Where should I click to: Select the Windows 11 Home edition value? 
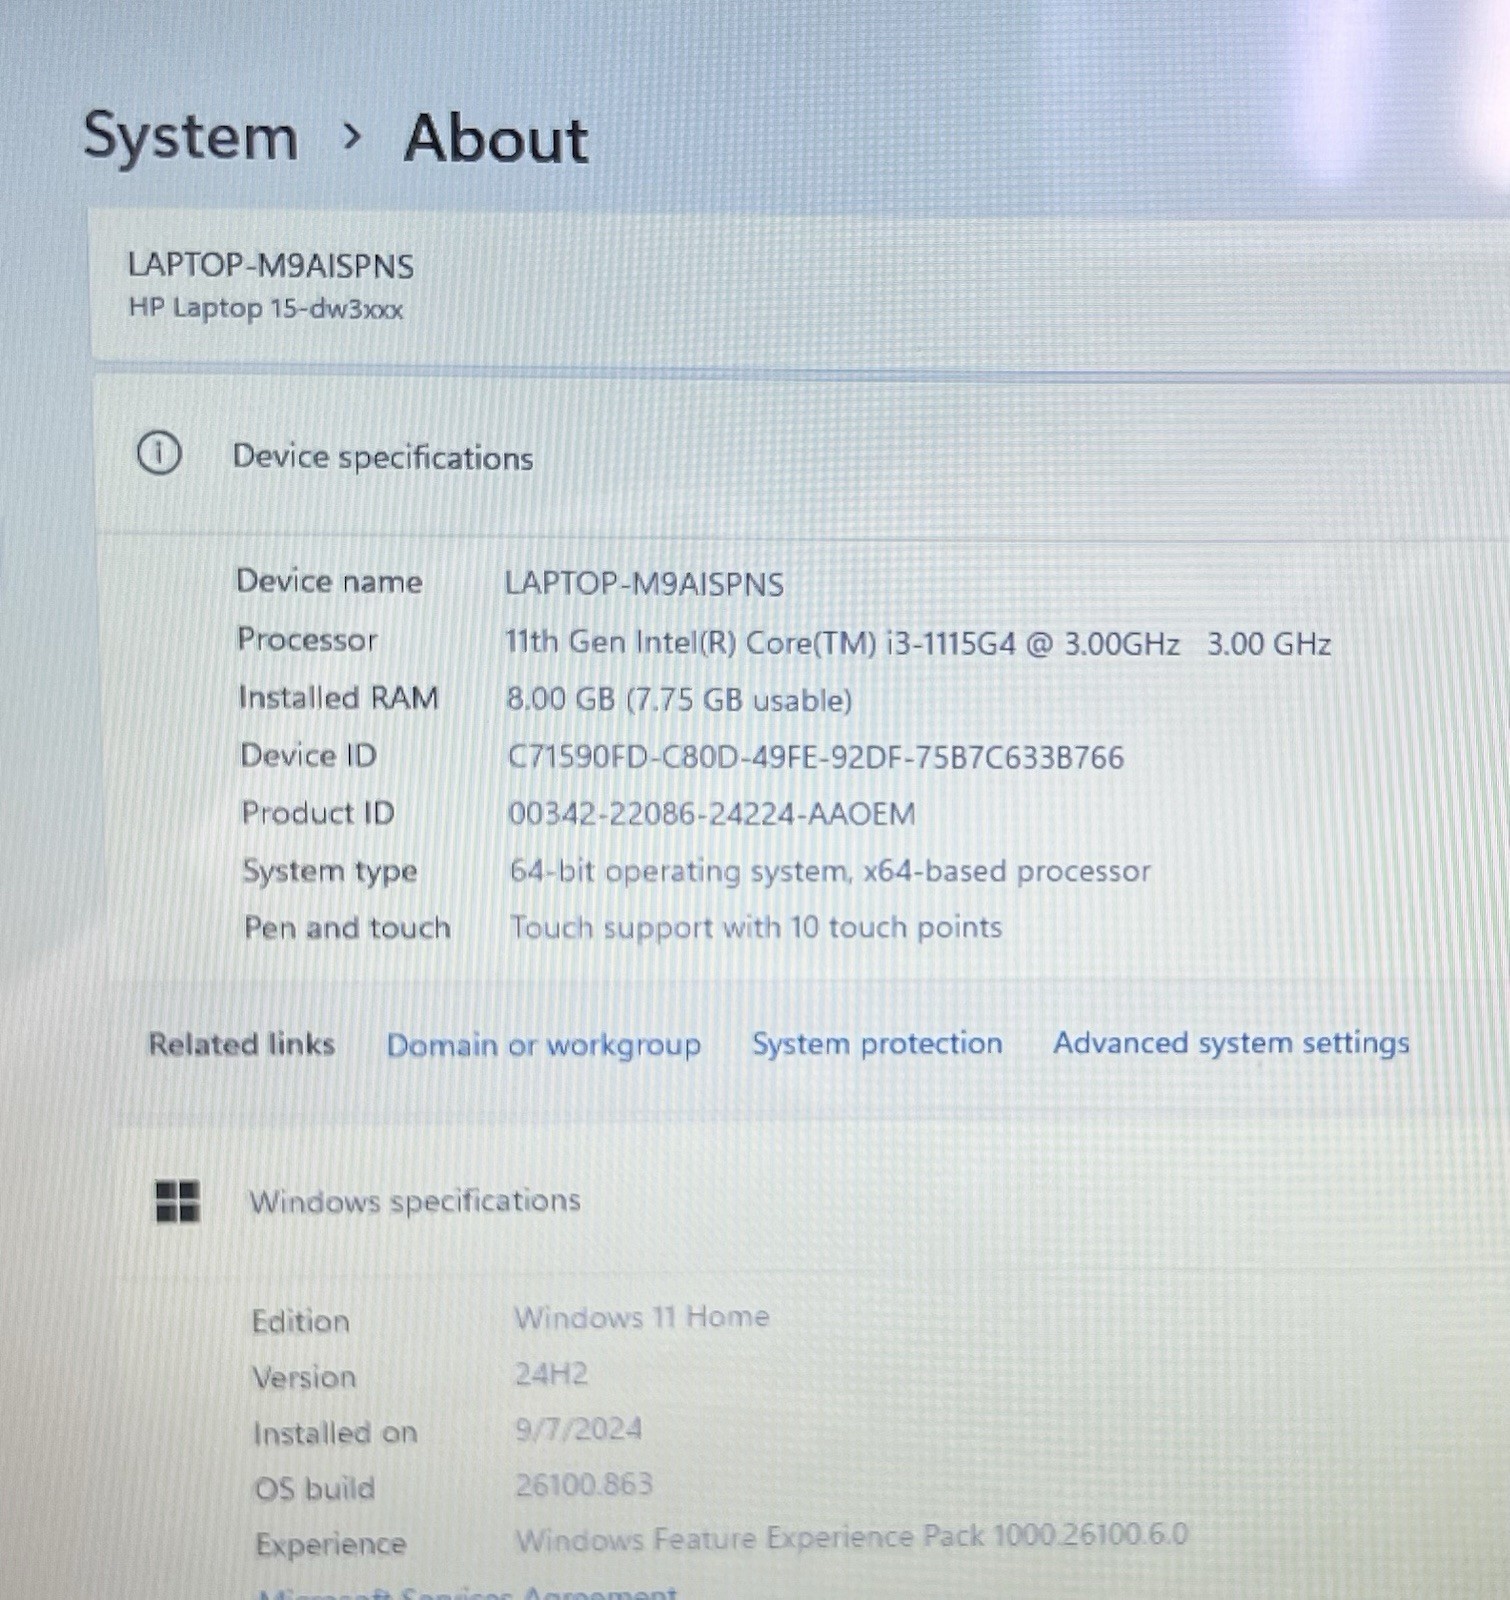(642, 1317)
